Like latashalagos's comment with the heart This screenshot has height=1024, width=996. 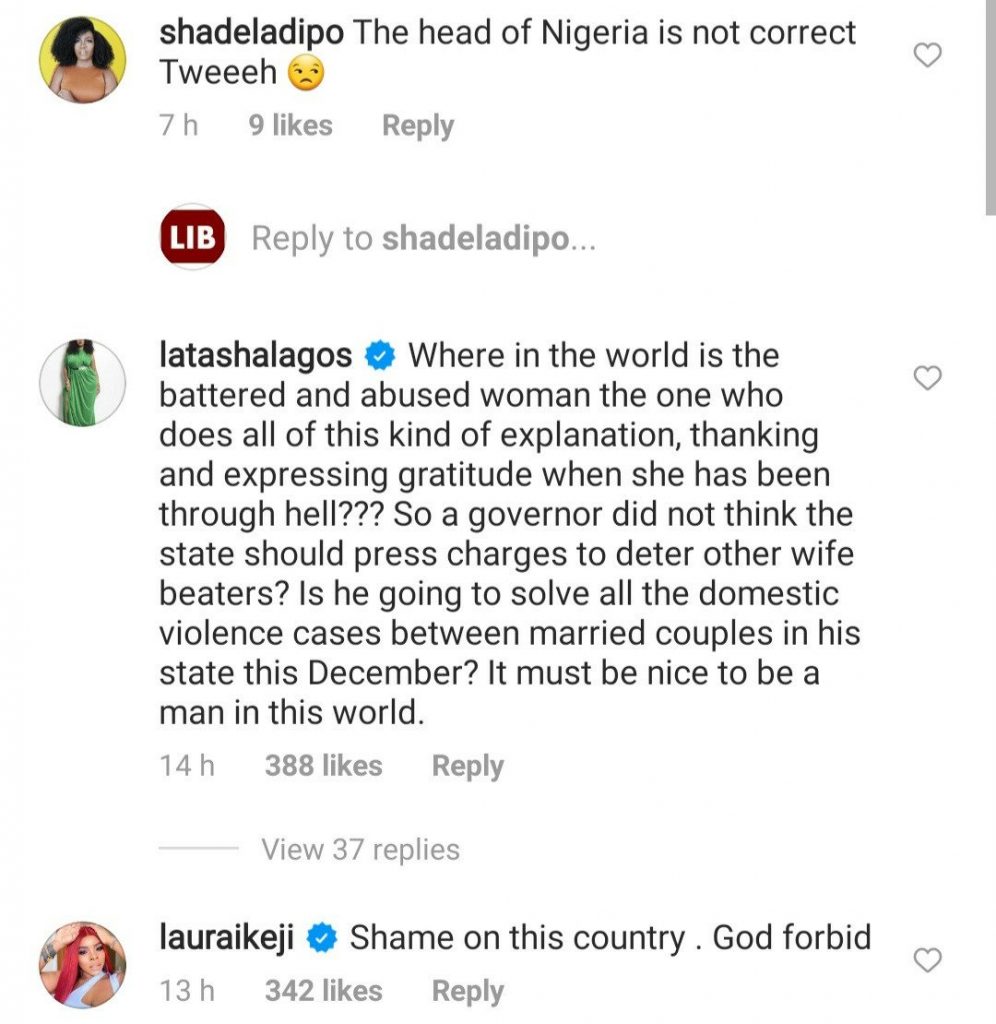tap(929, 378)
